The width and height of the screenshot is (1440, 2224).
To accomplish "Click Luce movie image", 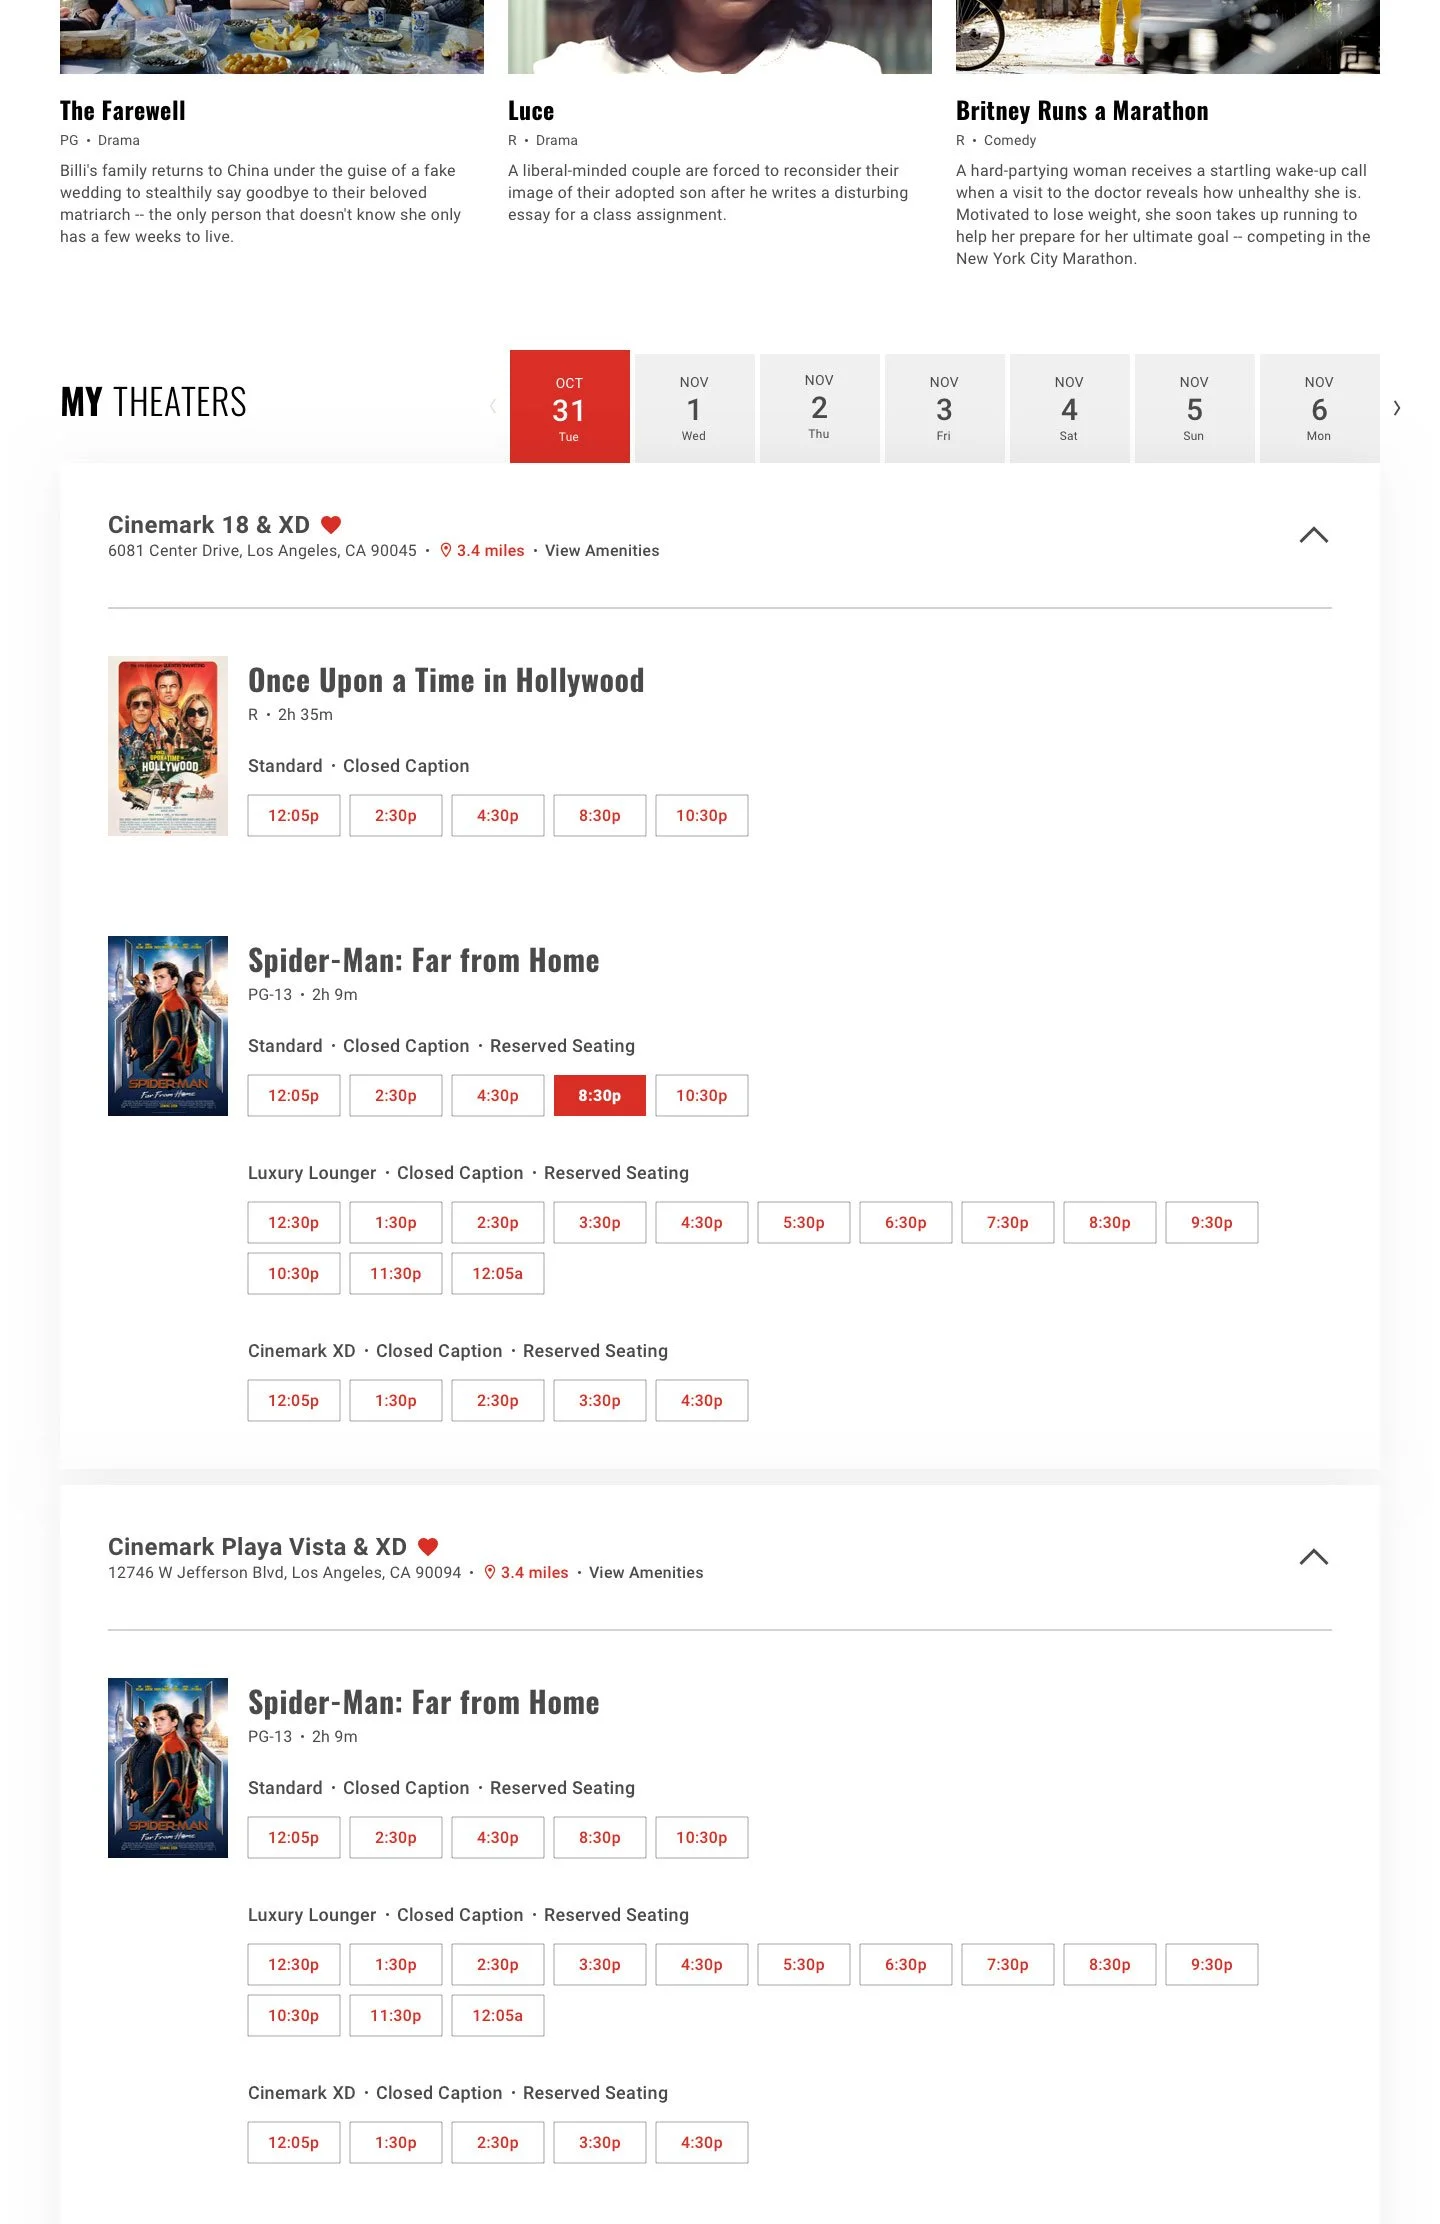I will tap(720, 37).
